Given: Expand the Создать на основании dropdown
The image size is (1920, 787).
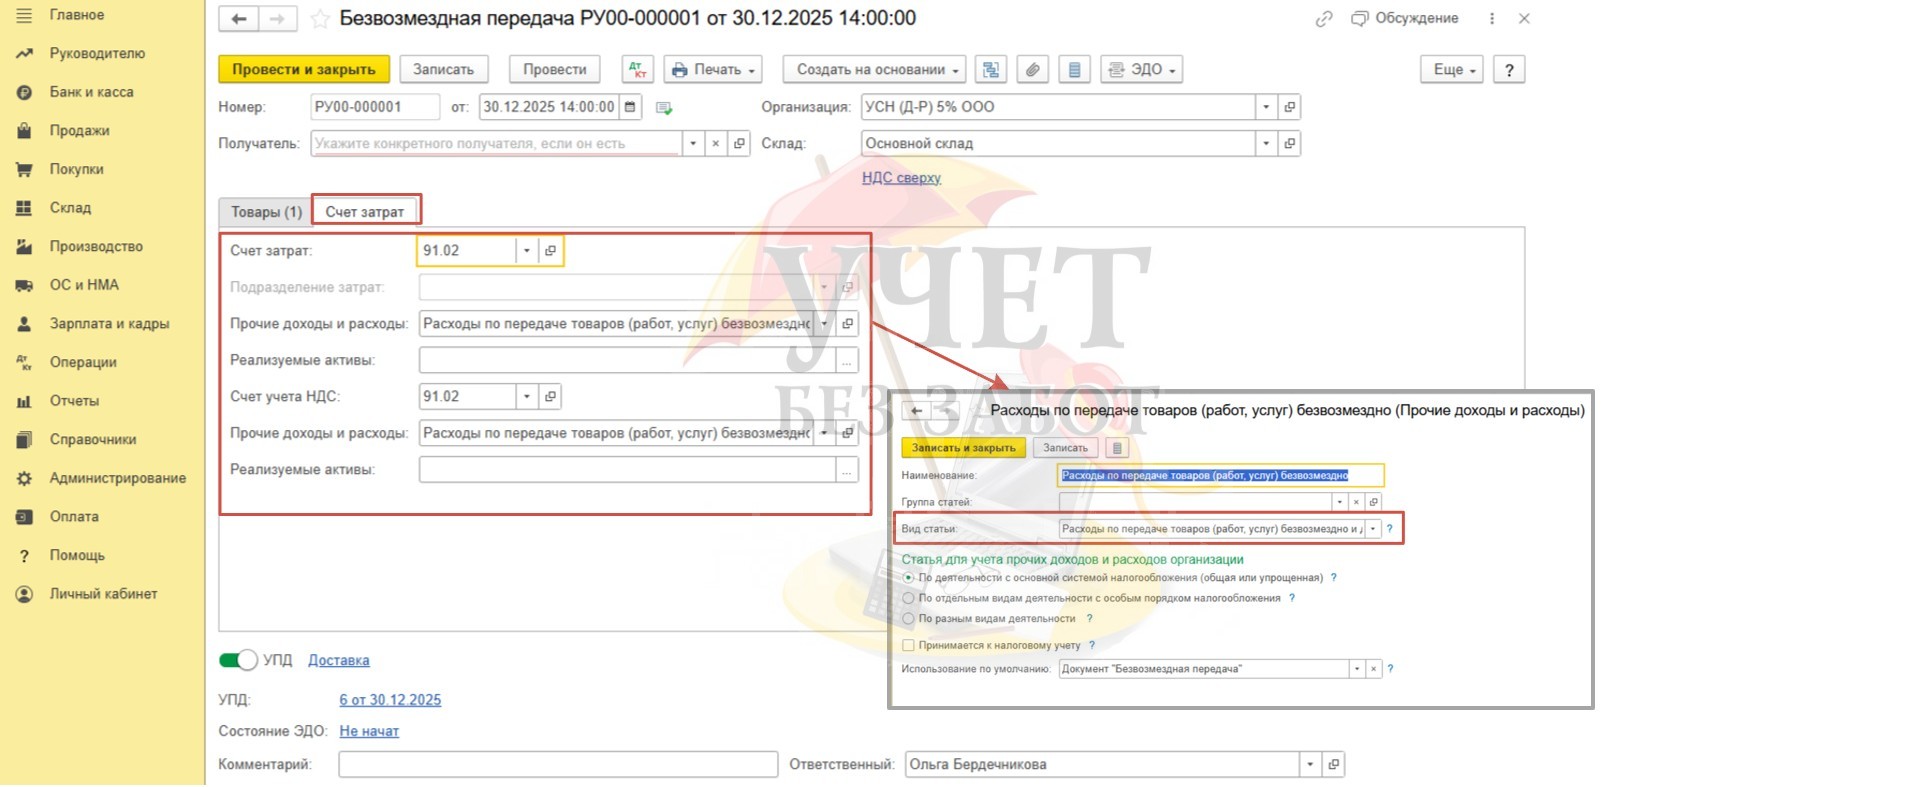Looking at the screenshot, I should 875,70.
